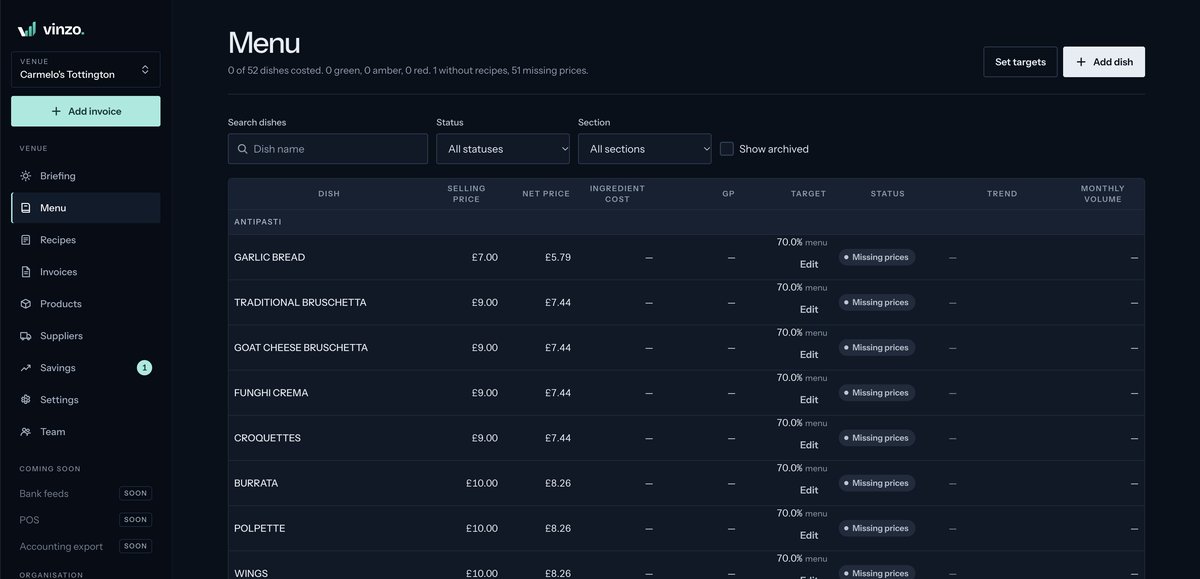Click the Team people icon
The height and width of the screenshot is (579, 1200).
coord(26,432)
